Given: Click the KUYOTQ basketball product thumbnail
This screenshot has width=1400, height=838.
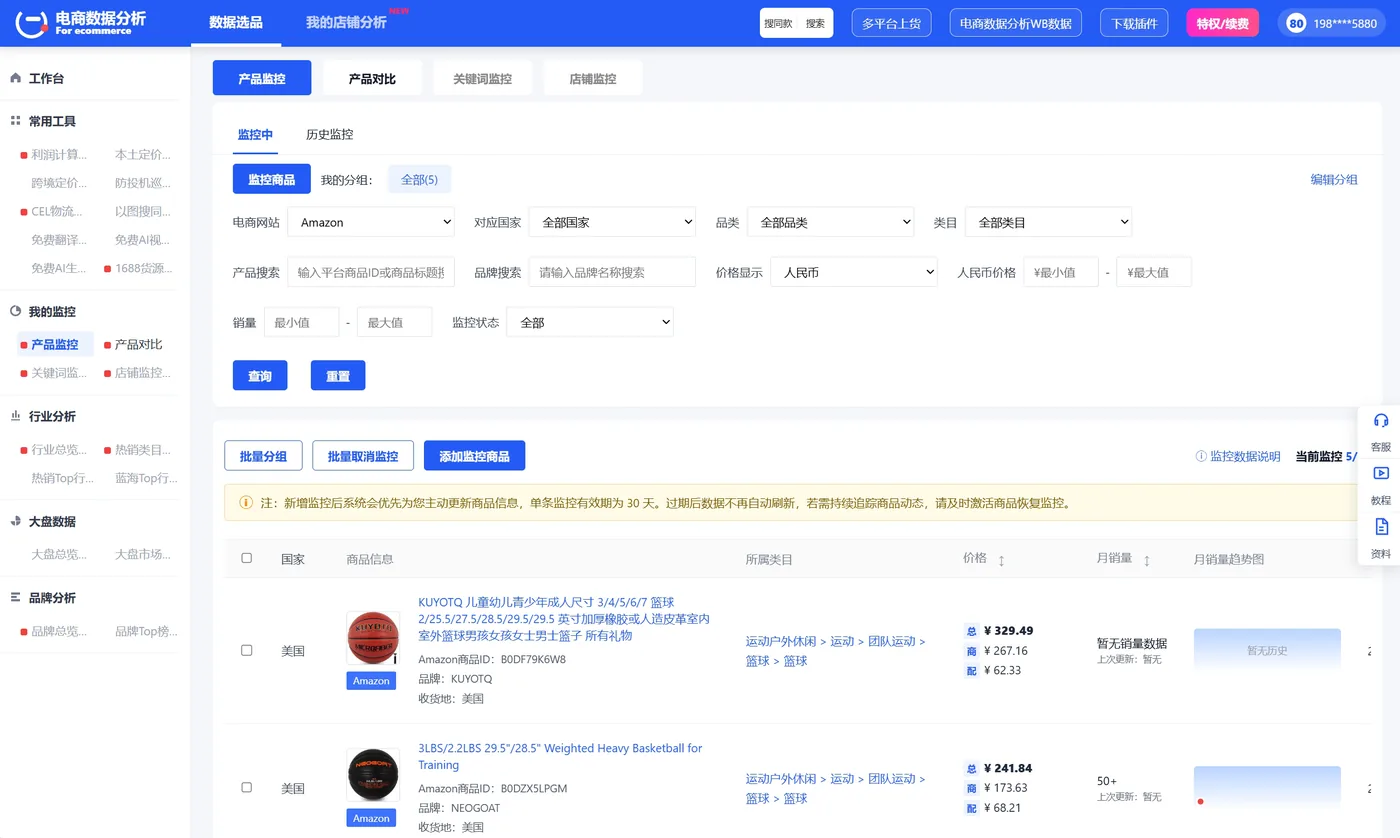Looking at the screenshot, I should pyautogui.click(x=372, y=638).
